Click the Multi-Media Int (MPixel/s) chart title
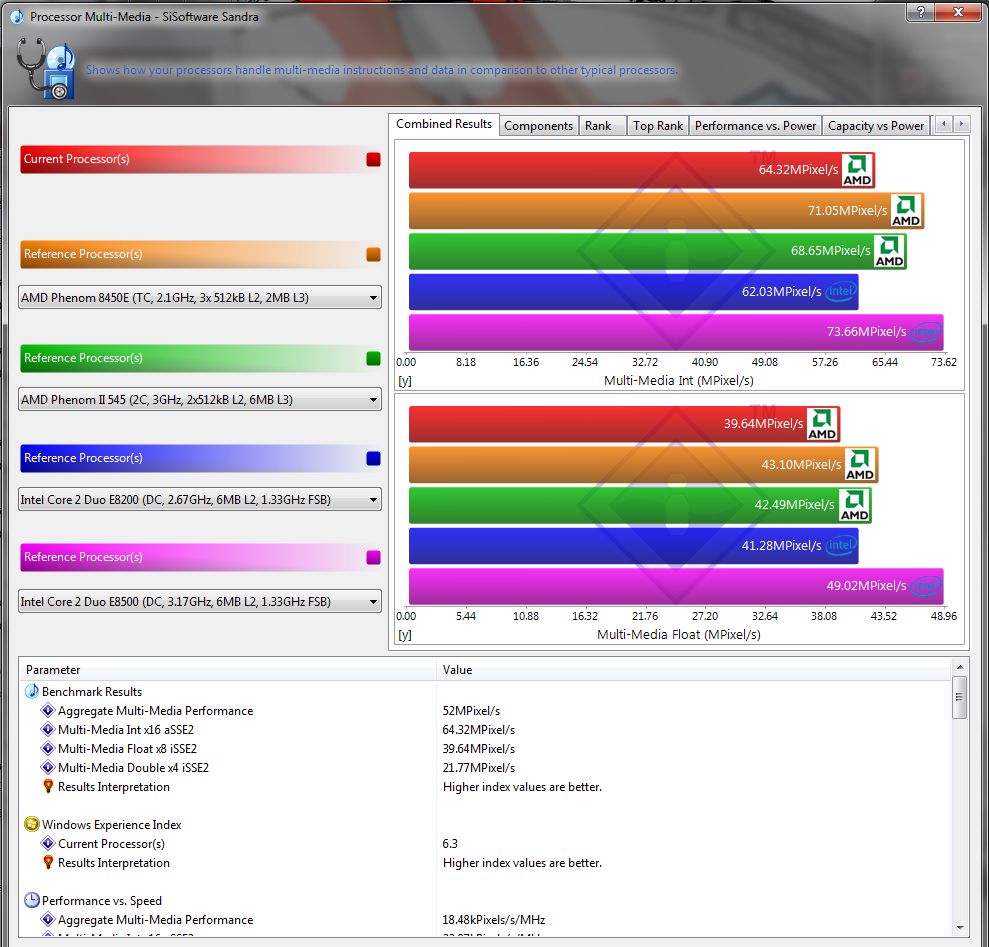This screenshot has width=989, height=947. 679,380
